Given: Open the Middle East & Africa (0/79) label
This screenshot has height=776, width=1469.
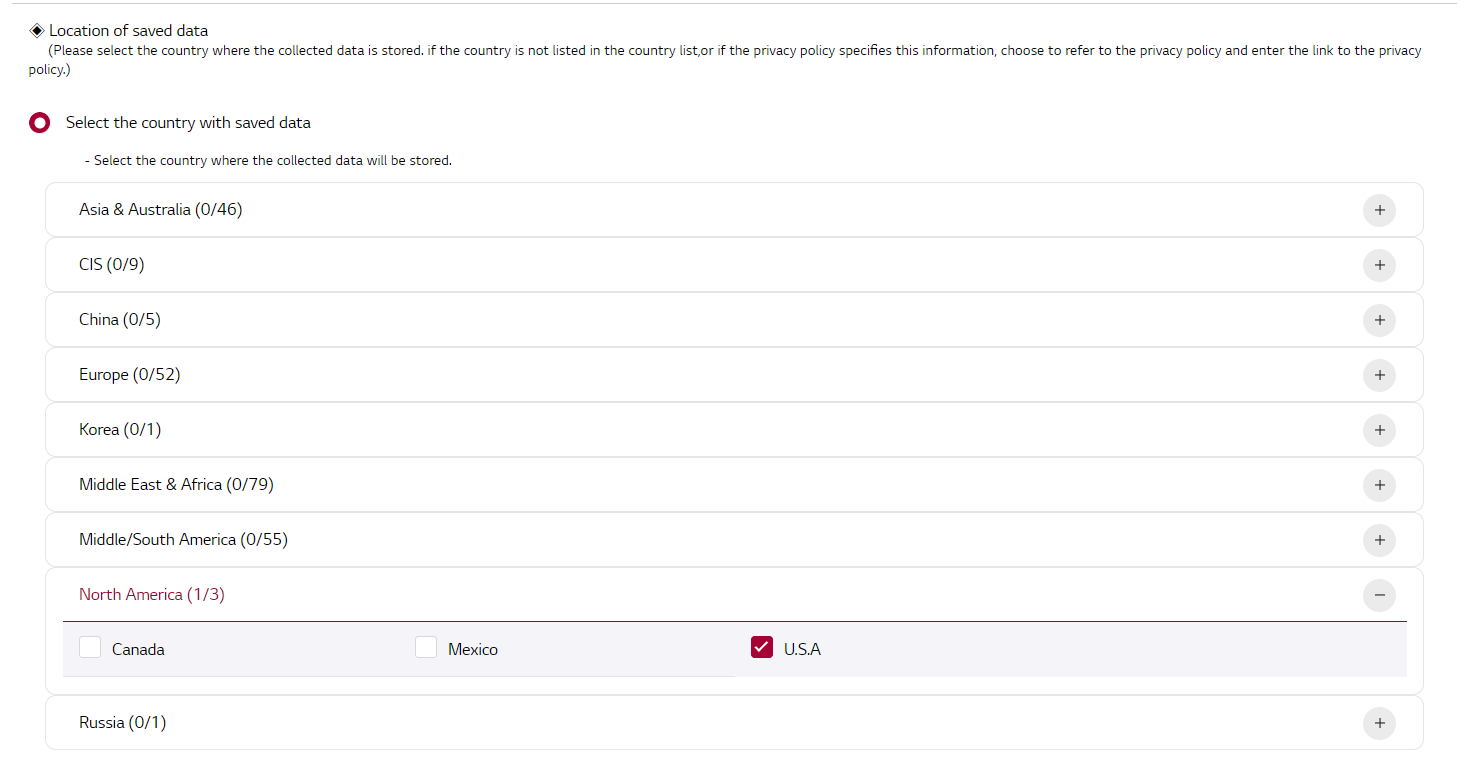Looking at the screenshot, I should [x=176, y=485].
